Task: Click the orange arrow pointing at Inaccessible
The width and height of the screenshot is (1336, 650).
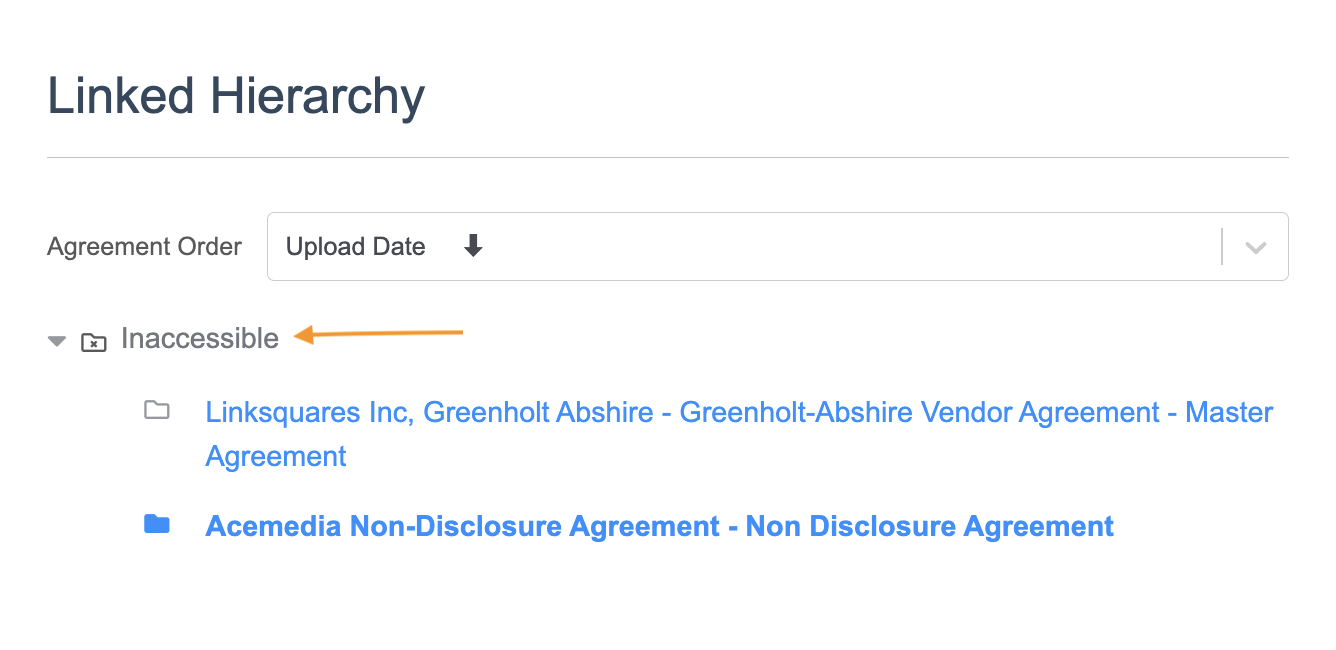Action: coord(380,335)
